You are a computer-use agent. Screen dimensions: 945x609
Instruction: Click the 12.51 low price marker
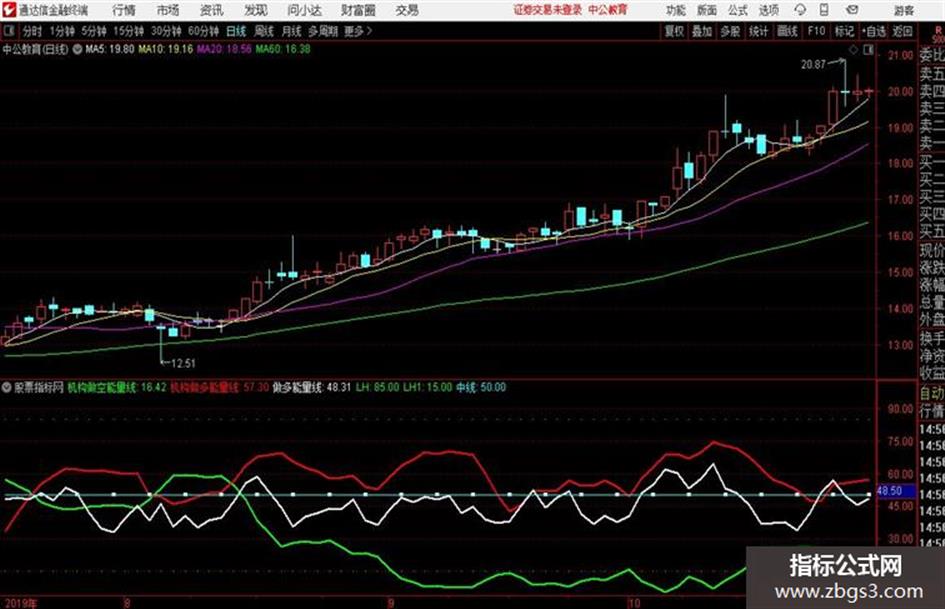(183, 363)
